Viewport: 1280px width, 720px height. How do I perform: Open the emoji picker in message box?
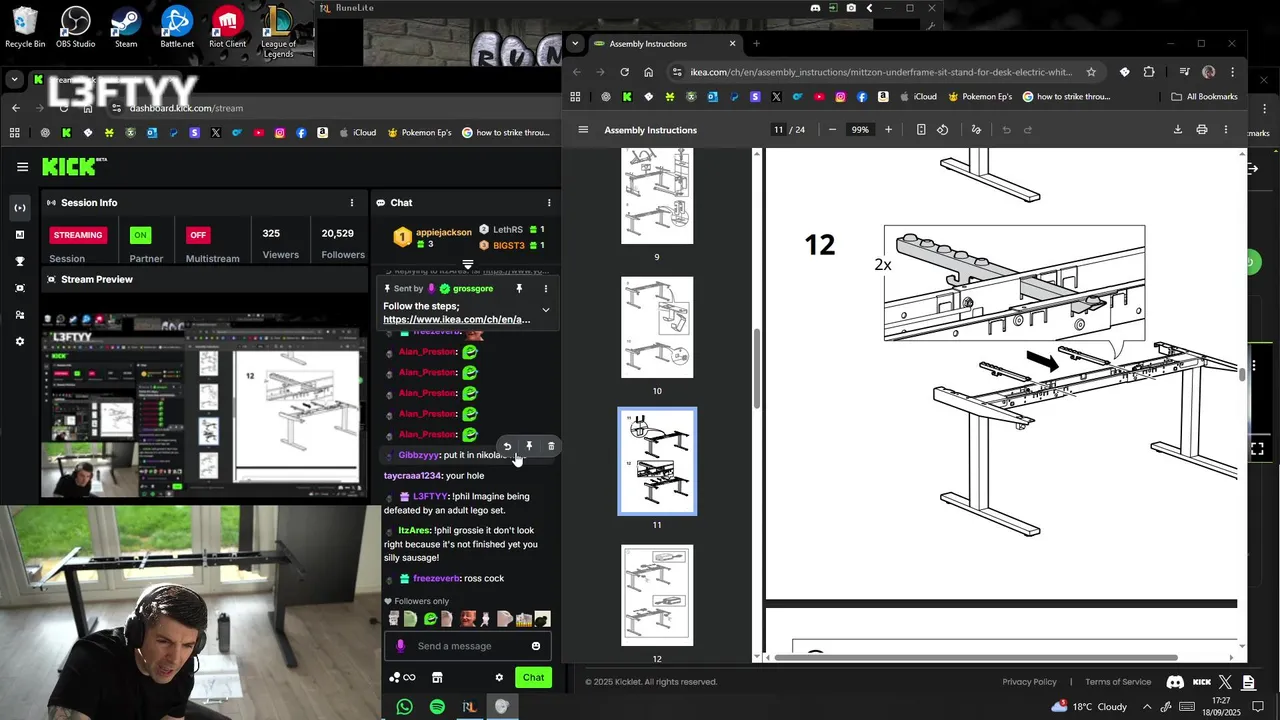(x=536, y=646)
